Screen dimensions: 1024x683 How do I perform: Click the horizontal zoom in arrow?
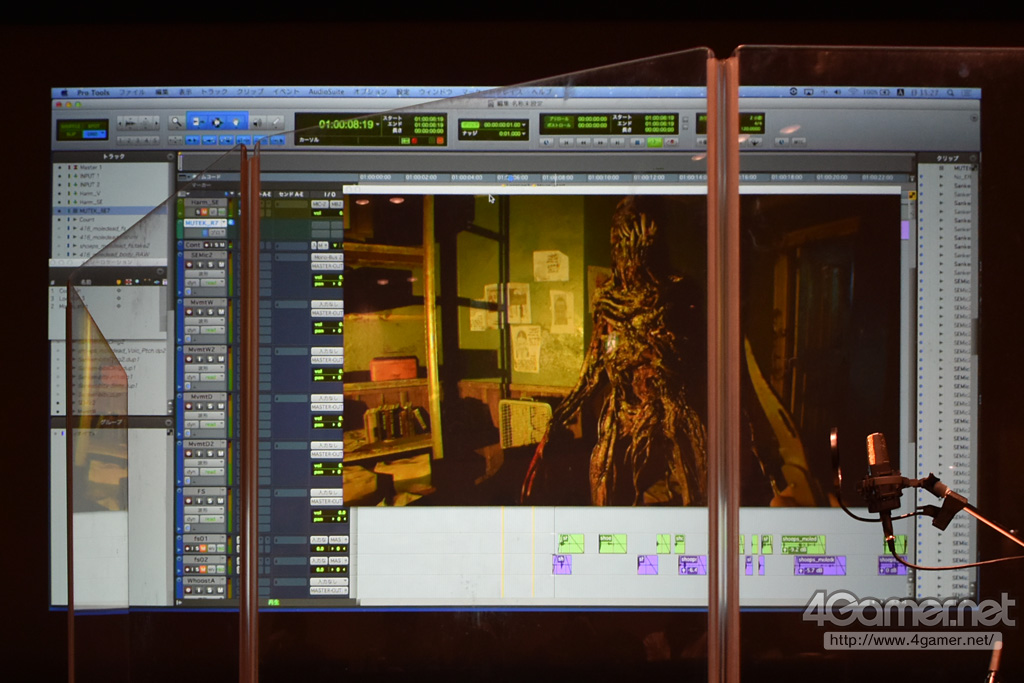pyautogui.click(x=157, y=123)
